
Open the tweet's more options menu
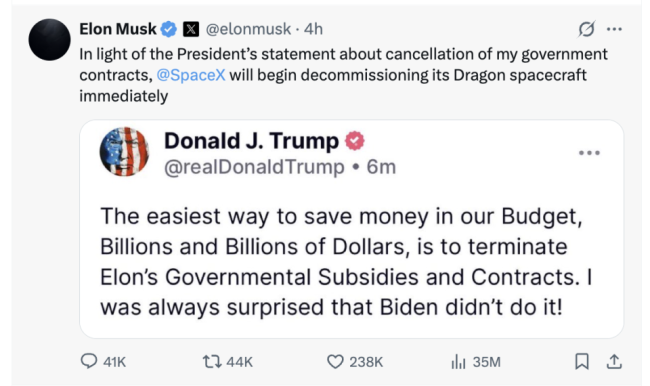614,29
